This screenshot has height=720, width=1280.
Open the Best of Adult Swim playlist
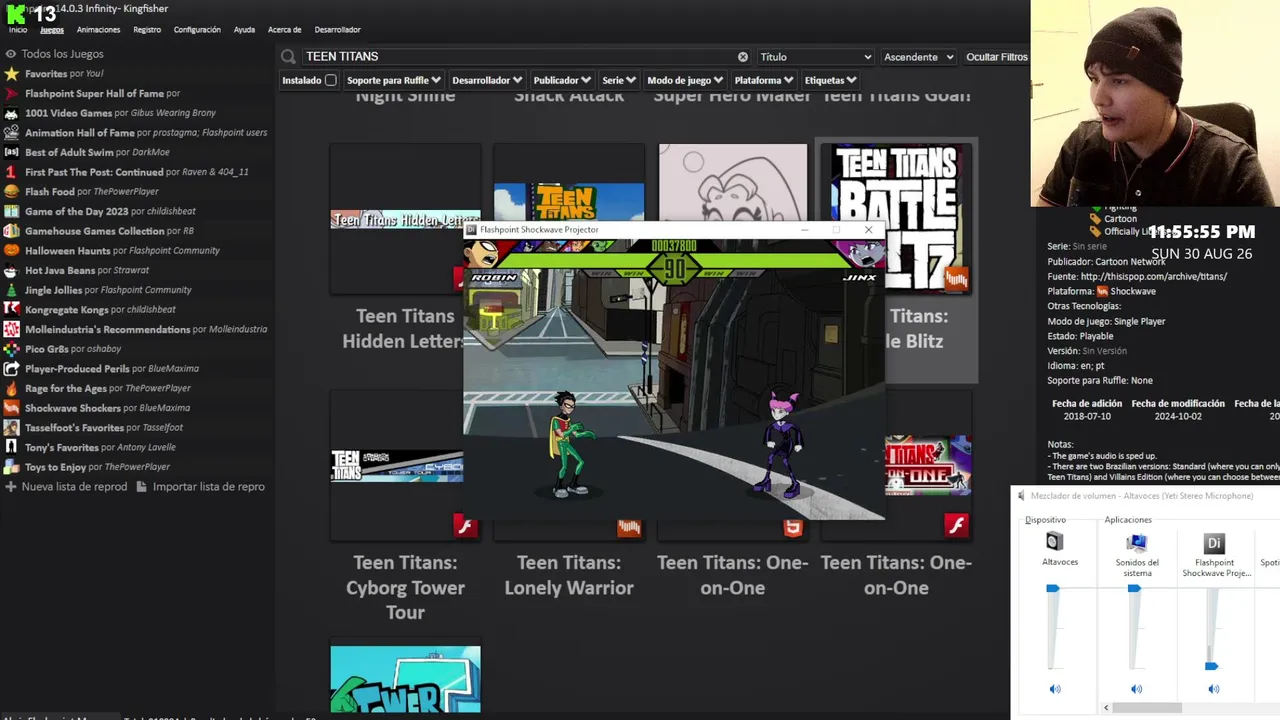pyautogui.click(x=97, y=152)
